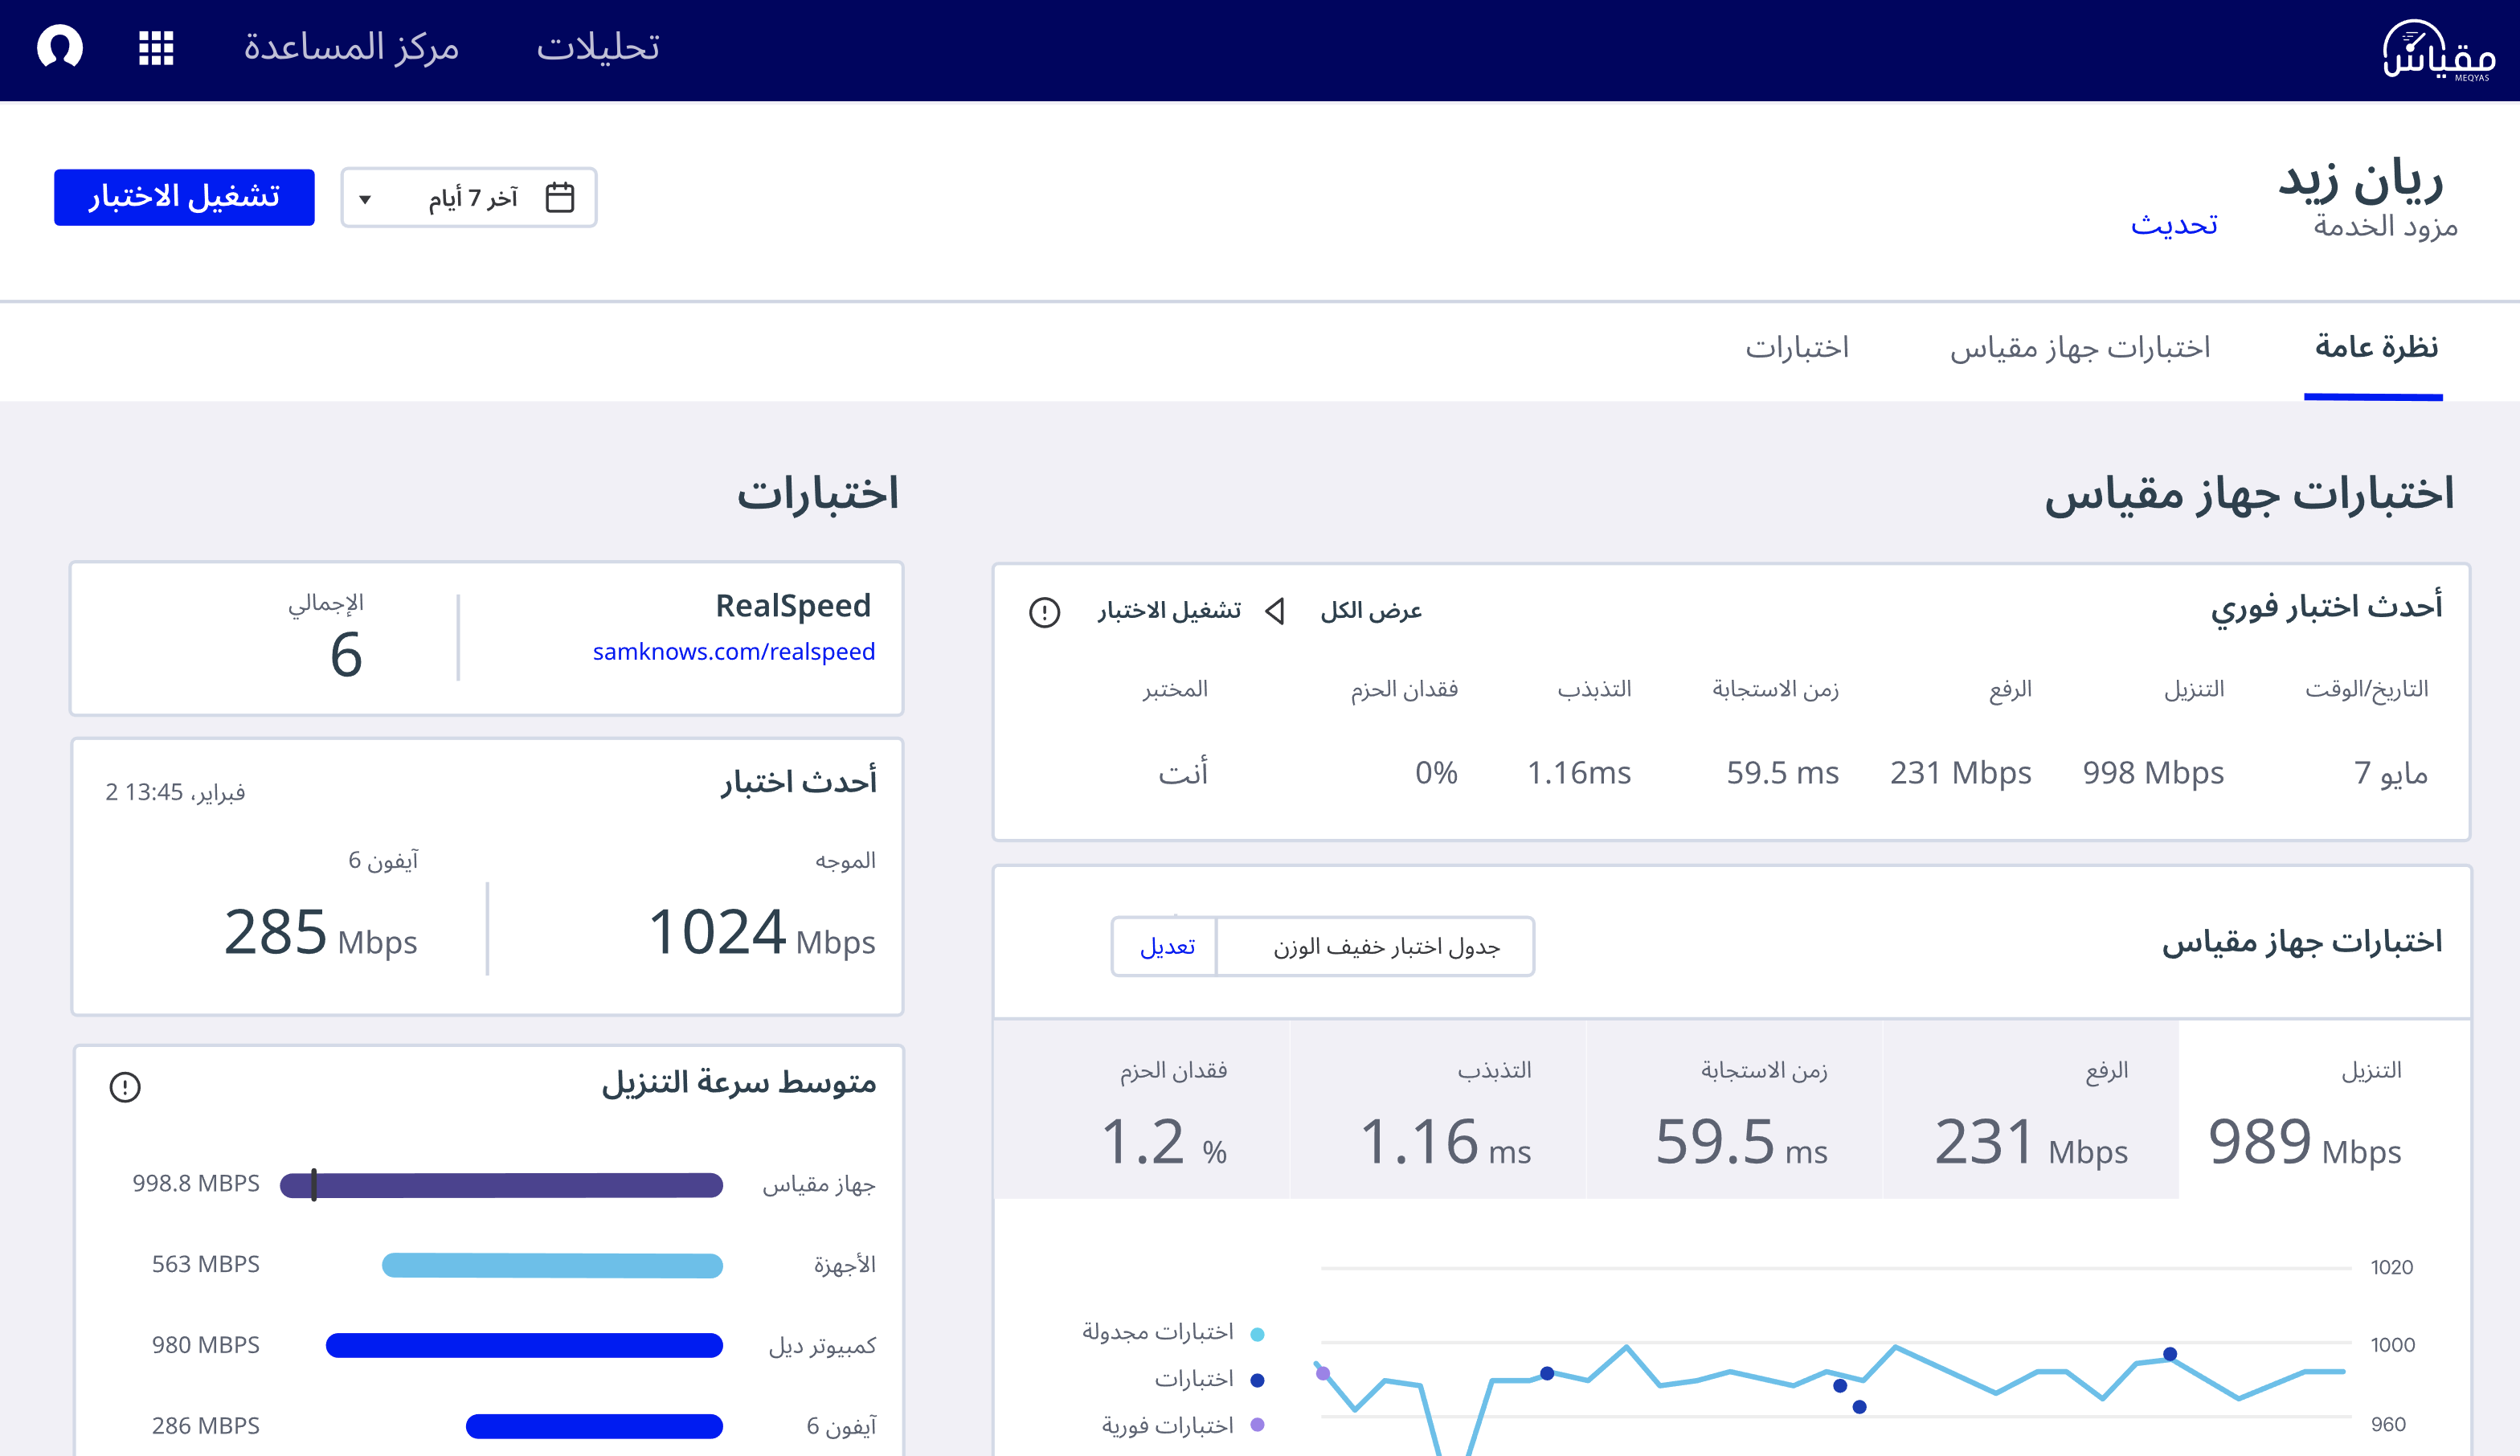Click the triangle arrow beside عرض الكل
The height and width of the screenshot is (1456, 2520).
coord(1275,611)
